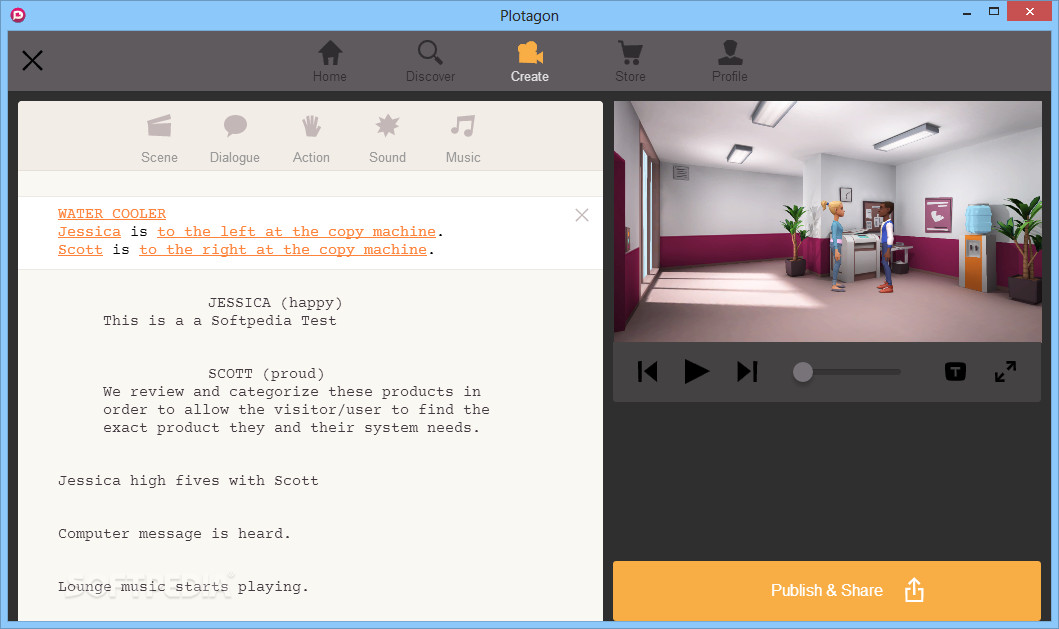The height and width of the screenshot is (629, 1059).
Task: Maximize the Plotagon window
Action: 993,11
